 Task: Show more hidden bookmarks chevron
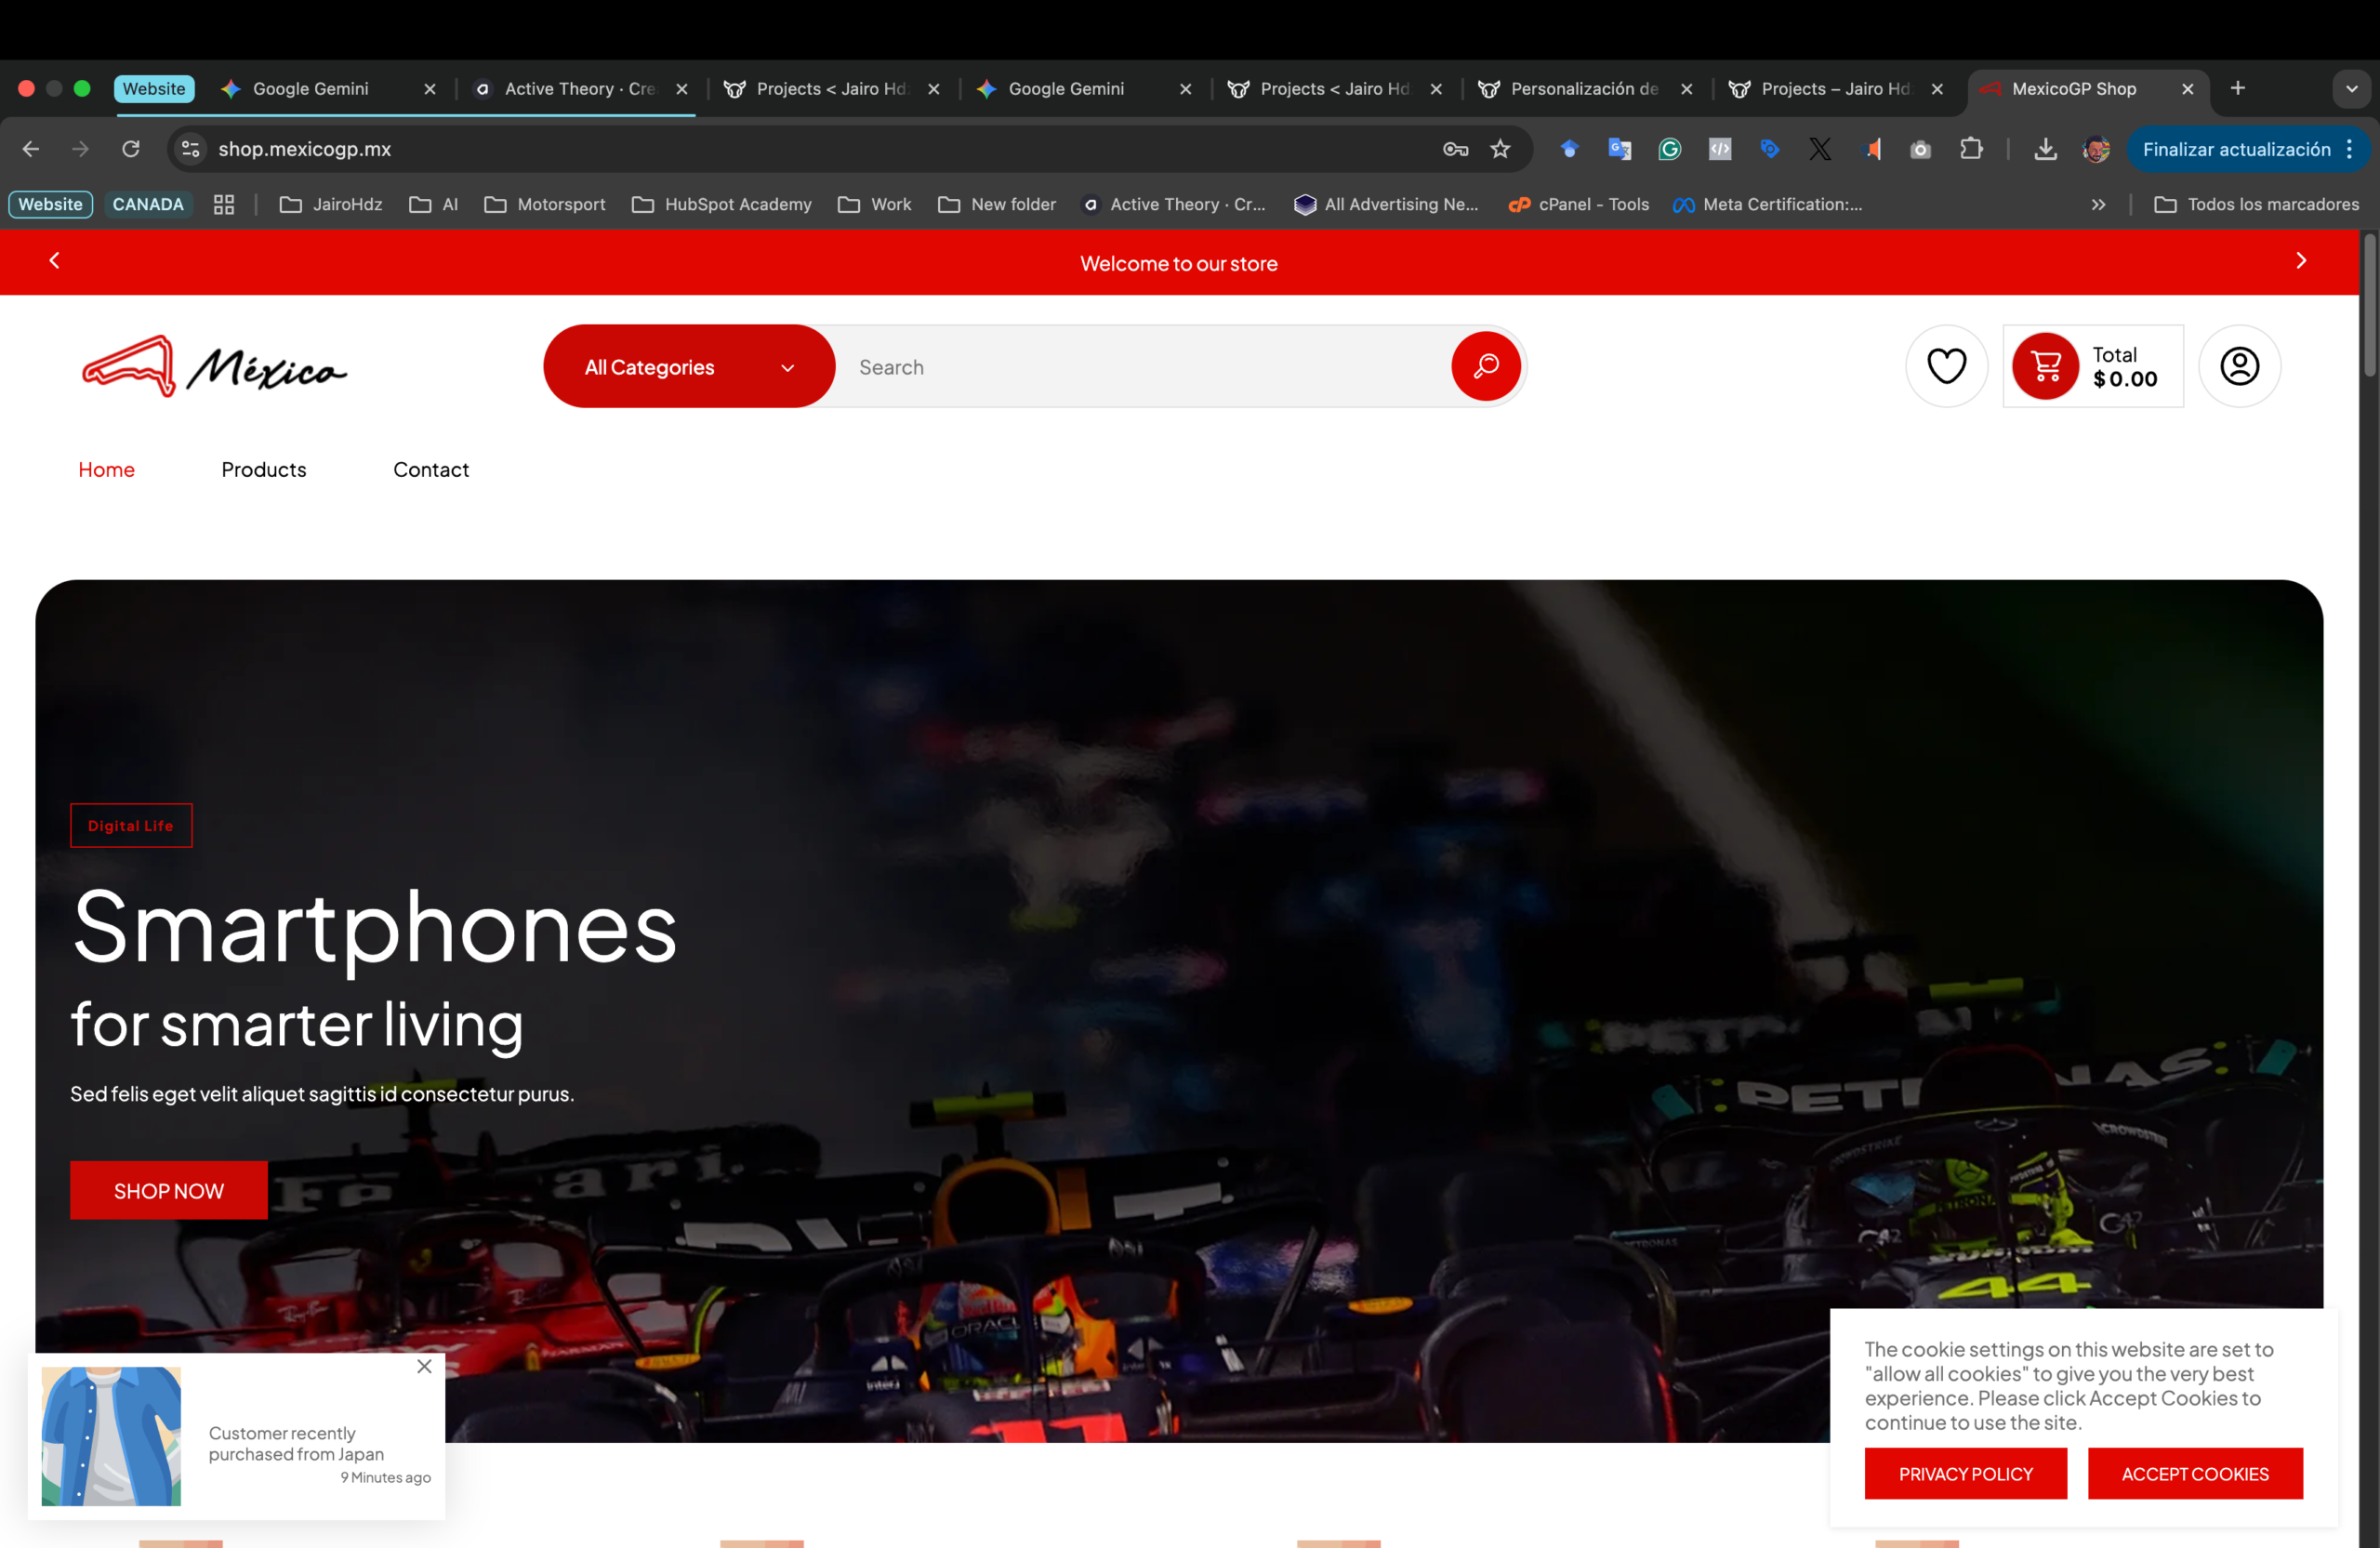(2097, 204)
